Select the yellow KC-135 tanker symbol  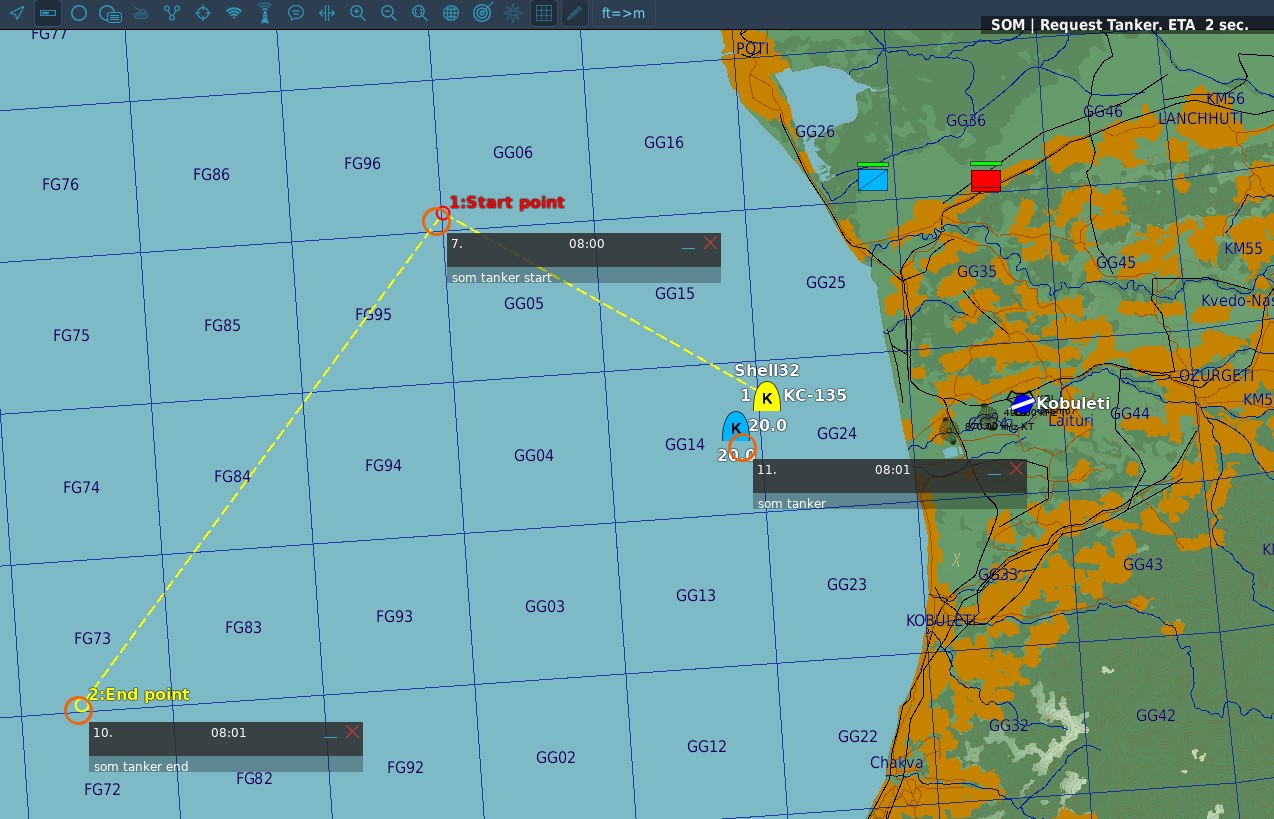tap(766, 398)
